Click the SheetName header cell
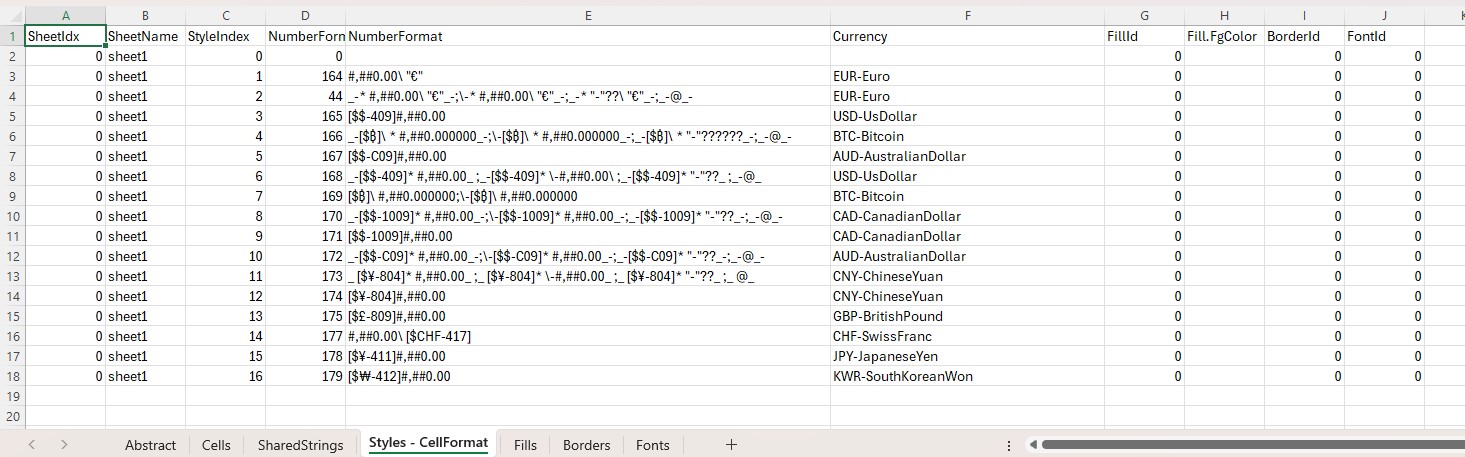This screenshot has width=1465, height=457. click(145, 36)
